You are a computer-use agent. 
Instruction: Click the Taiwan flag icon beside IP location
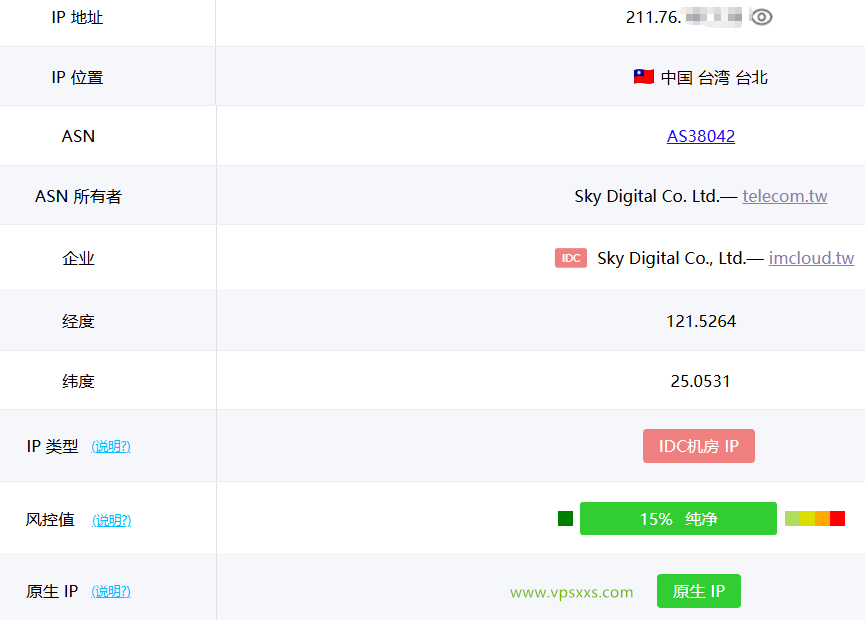tap(643, 75)
